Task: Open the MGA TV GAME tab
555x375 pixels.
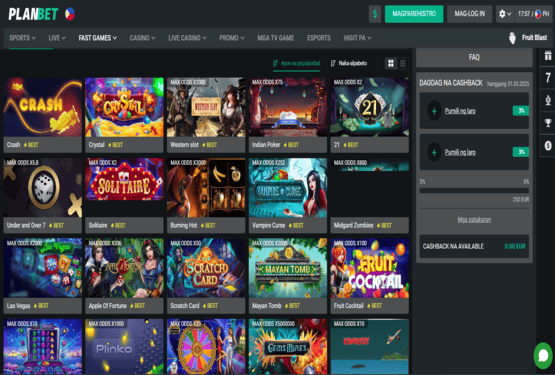Action: pyautogui.click(x=276, y=38)
